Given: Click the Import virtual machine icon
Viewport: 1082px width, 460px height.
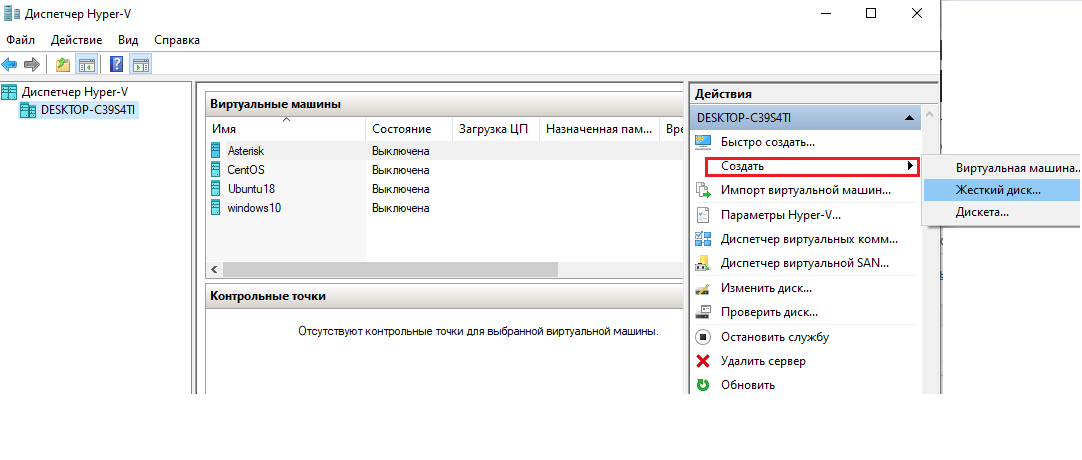Looking at the screenshot, I should pos(702,190).
